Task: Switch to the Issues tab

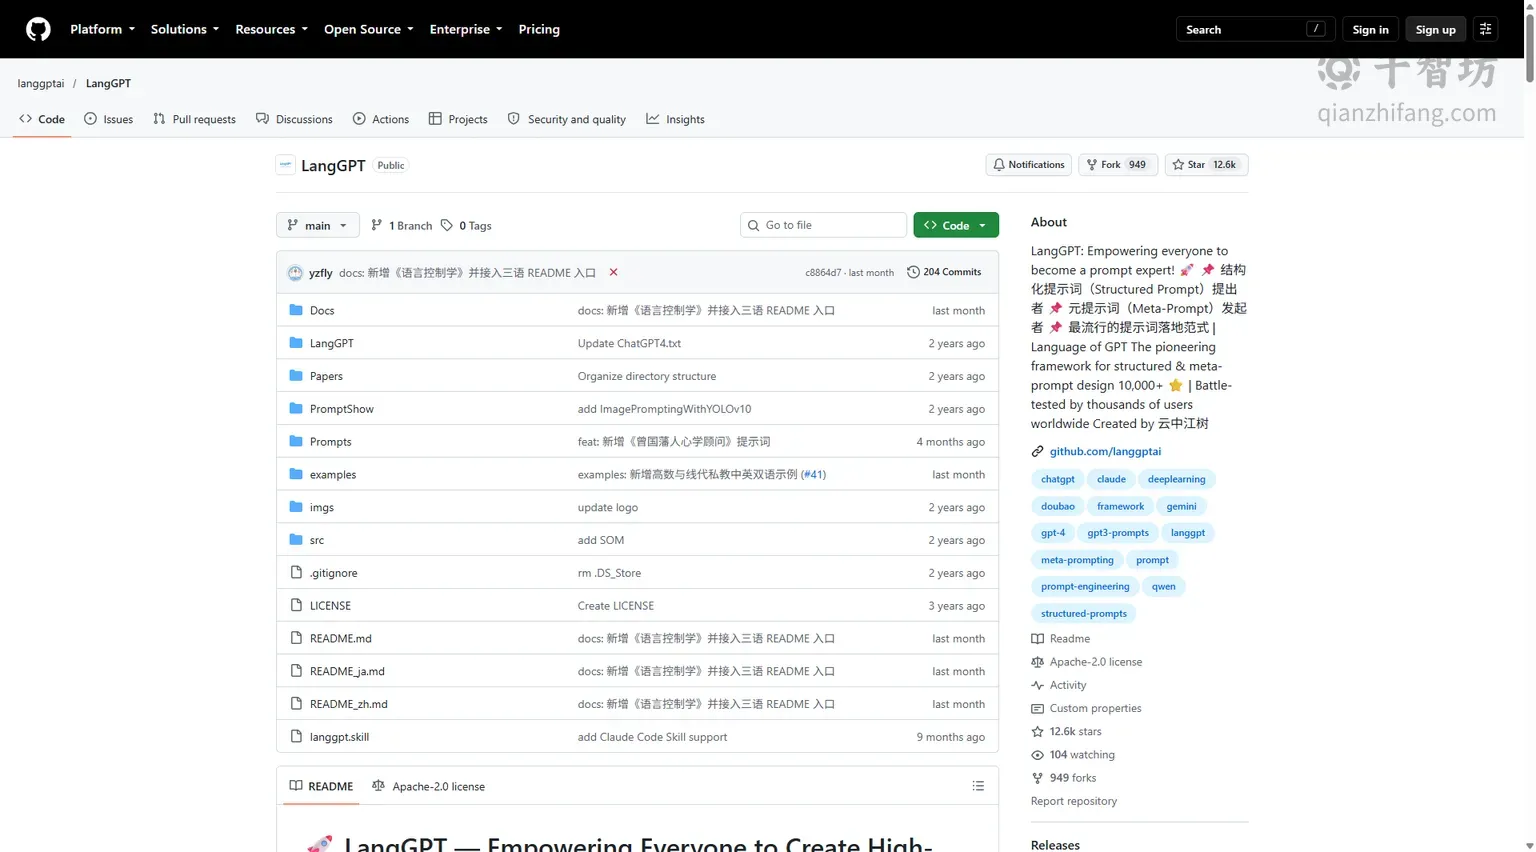Action: click(108, 119)
